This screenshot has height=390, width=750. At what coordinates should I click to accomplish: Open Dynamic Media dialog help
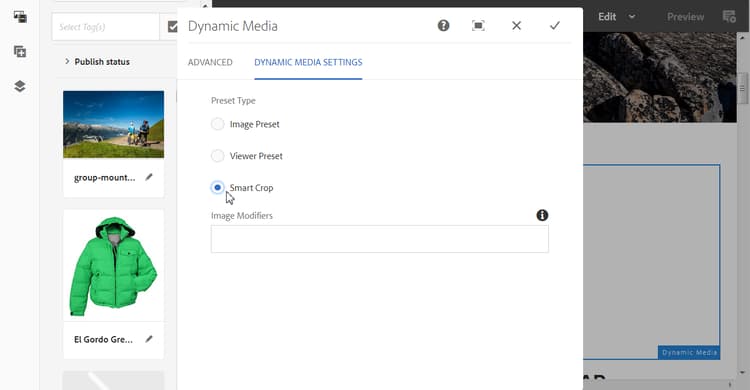click(x=443, y=25)
